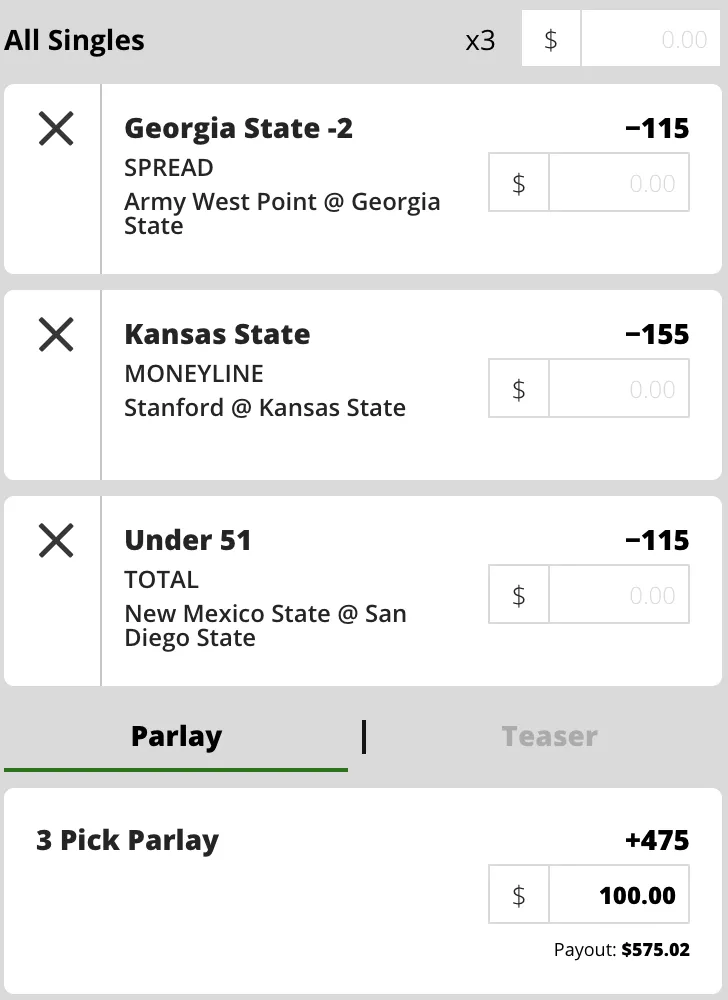Click the dollar icon in Under 51 row
Screen dimensions: 728x1000
519,595
